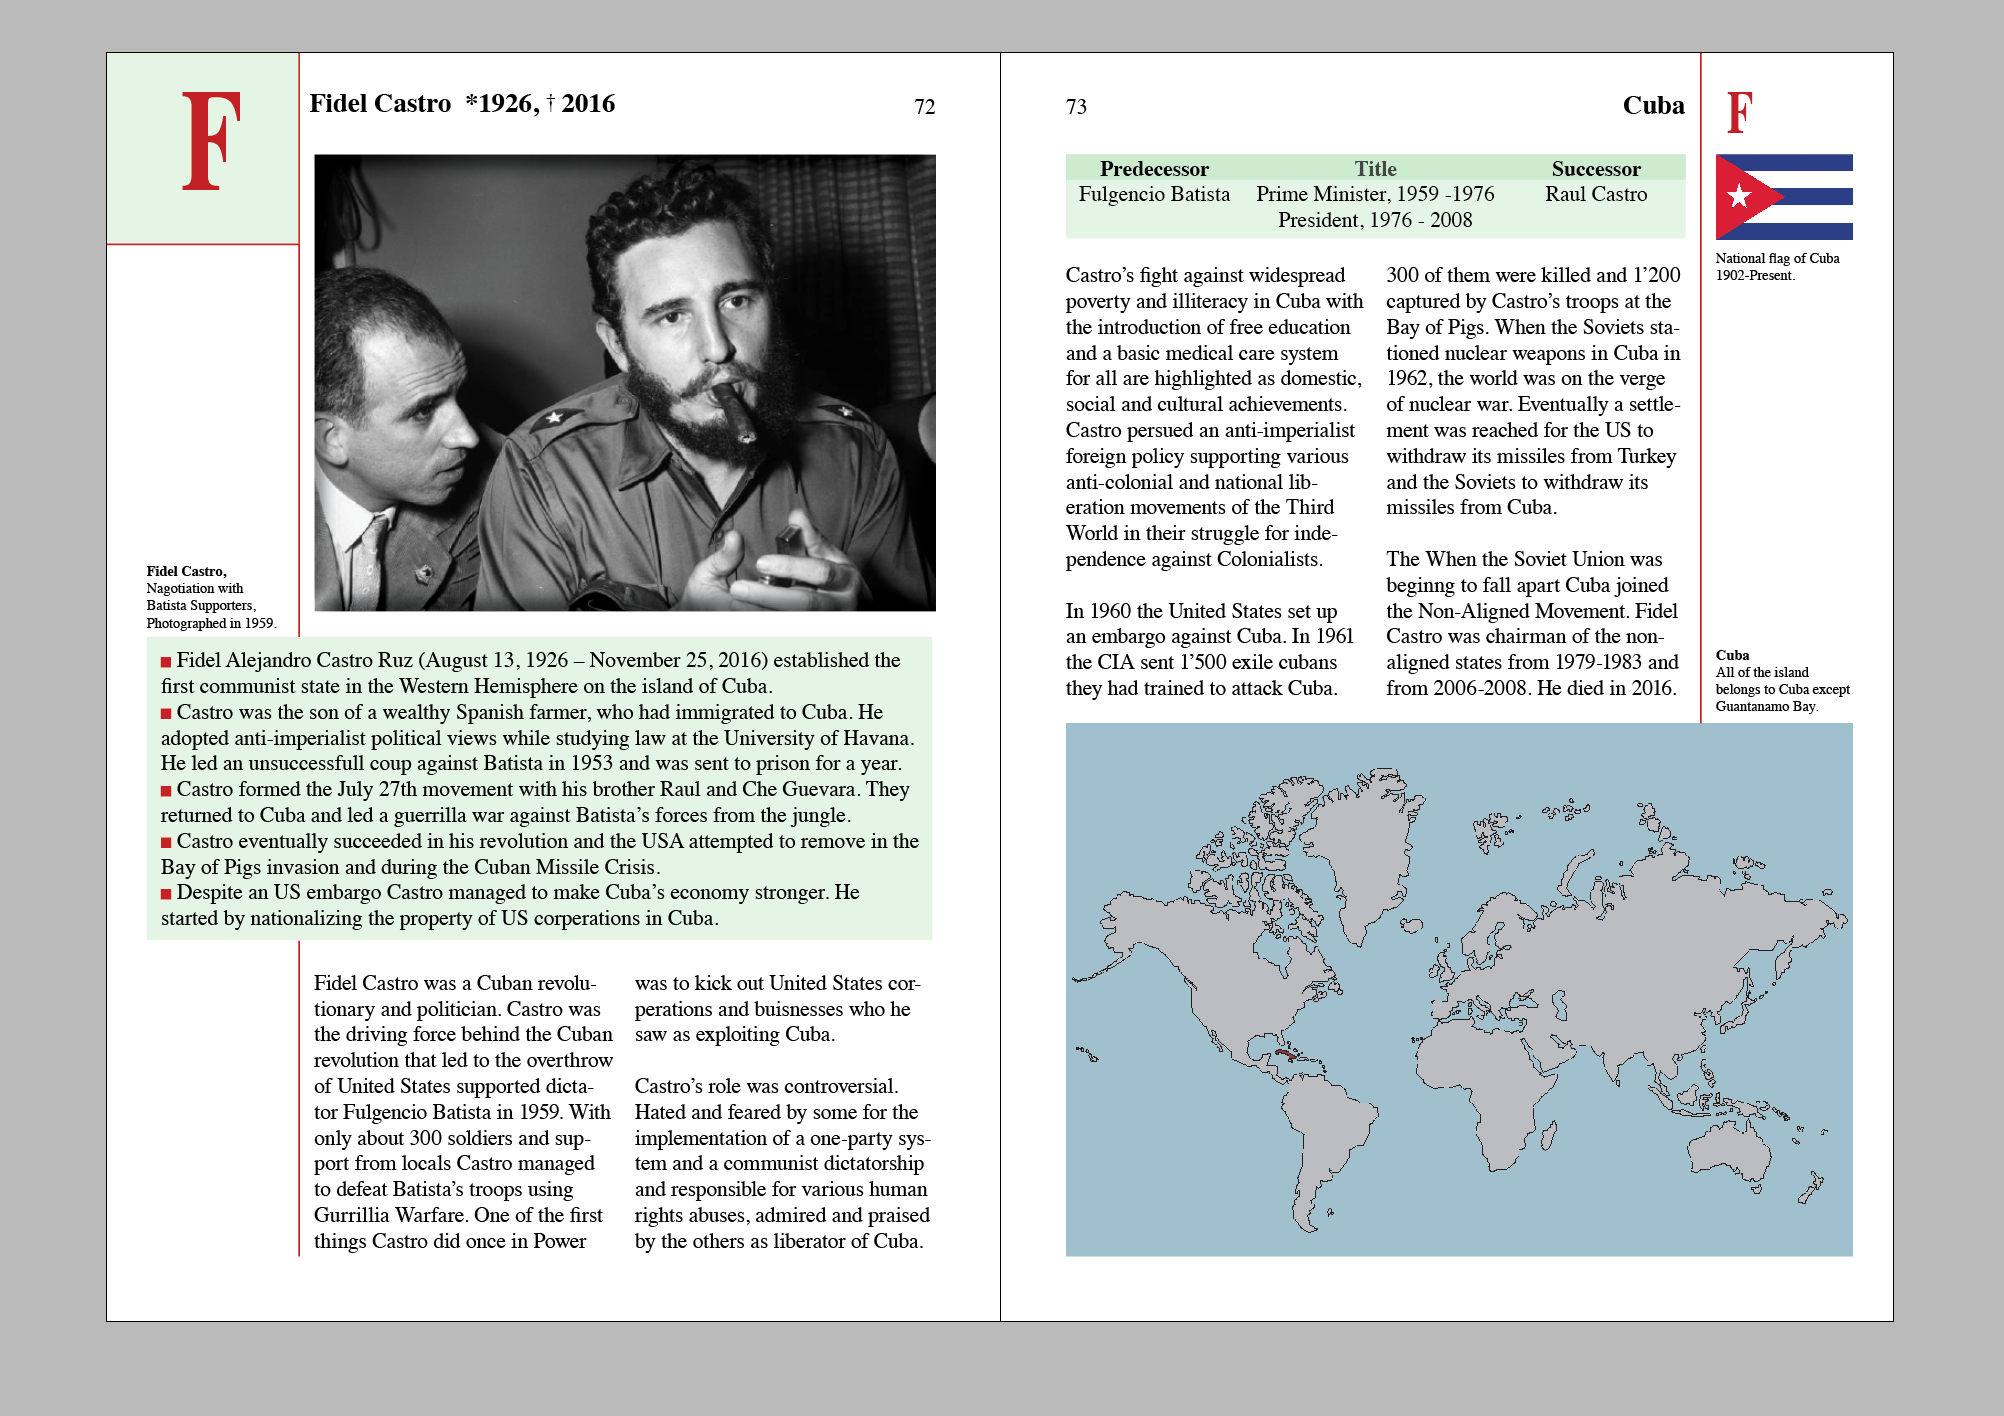Select the 'Fulgencio Batista' table cell
The height and width of the screenshot is (1416, 2004).
click(1154, 195)
